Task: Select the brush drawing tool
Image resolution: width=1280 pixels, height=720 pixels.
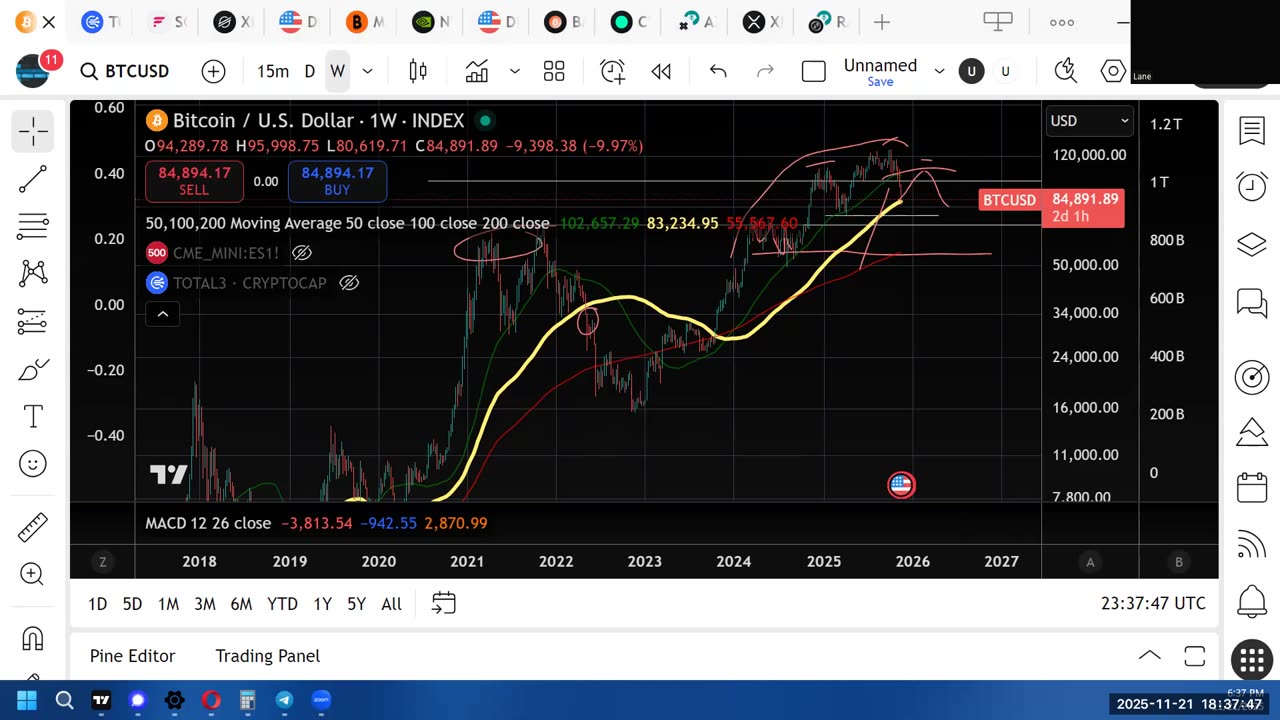Action: (x=32, y=370)
